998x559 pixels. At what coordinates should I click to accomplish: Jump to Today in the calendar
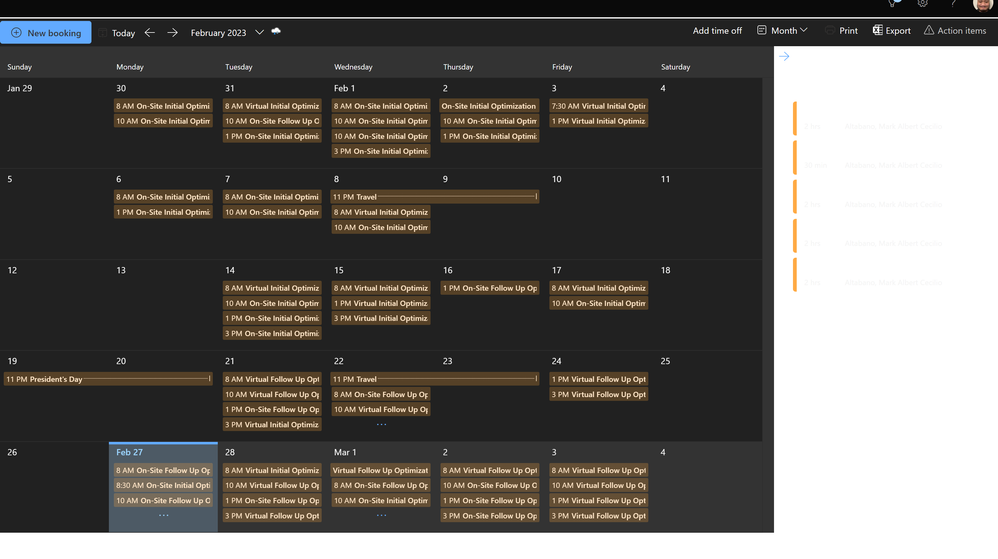(x=117, y=32)
